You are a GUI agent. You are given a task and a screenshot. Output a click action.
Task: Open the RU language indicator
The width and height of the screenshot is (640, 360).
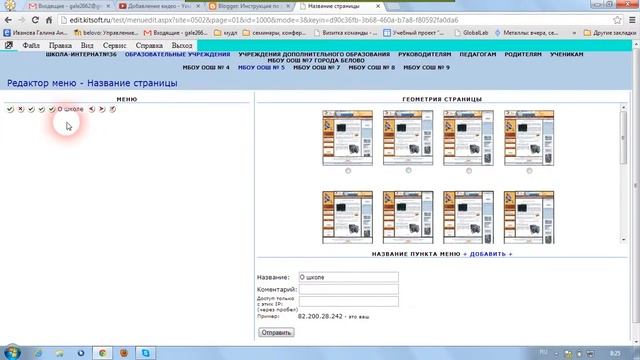[x=544, y=352]
